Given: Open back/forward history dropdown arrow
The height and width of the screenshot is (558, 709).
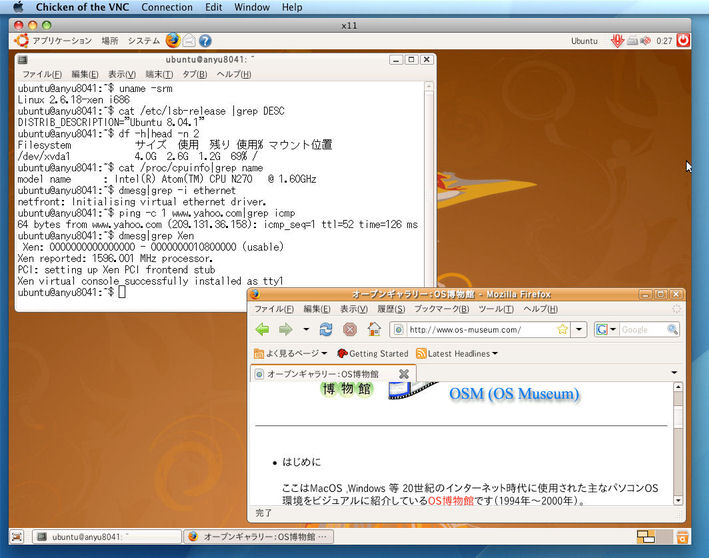Looking at the screenshot, I should click(x=306, y=329).
